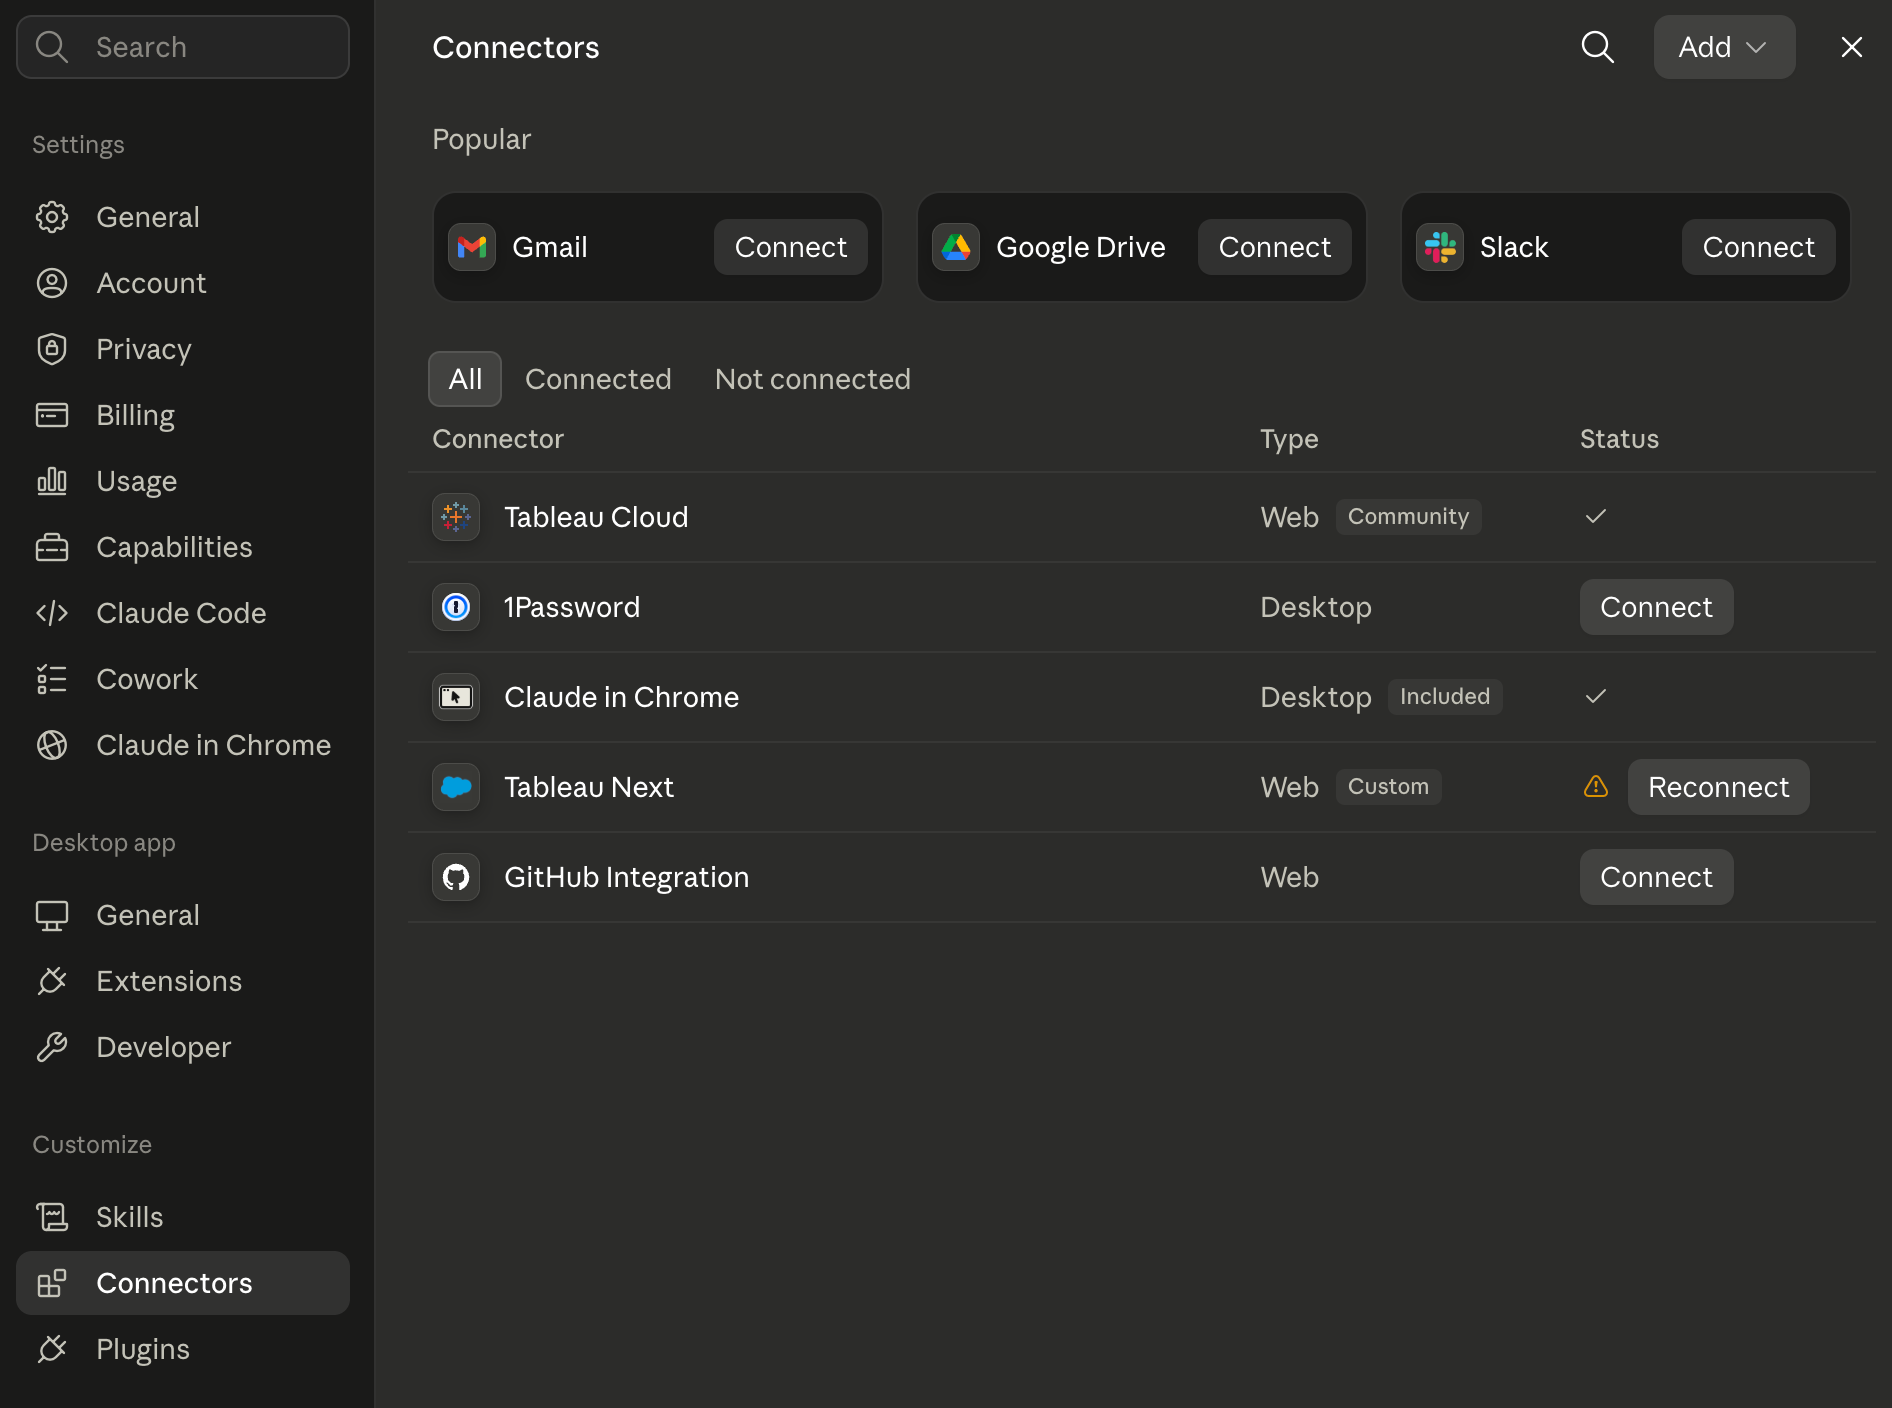View the Usage settings page
This screenshot has height=1408, width=1892.
(x=183, y=481)
